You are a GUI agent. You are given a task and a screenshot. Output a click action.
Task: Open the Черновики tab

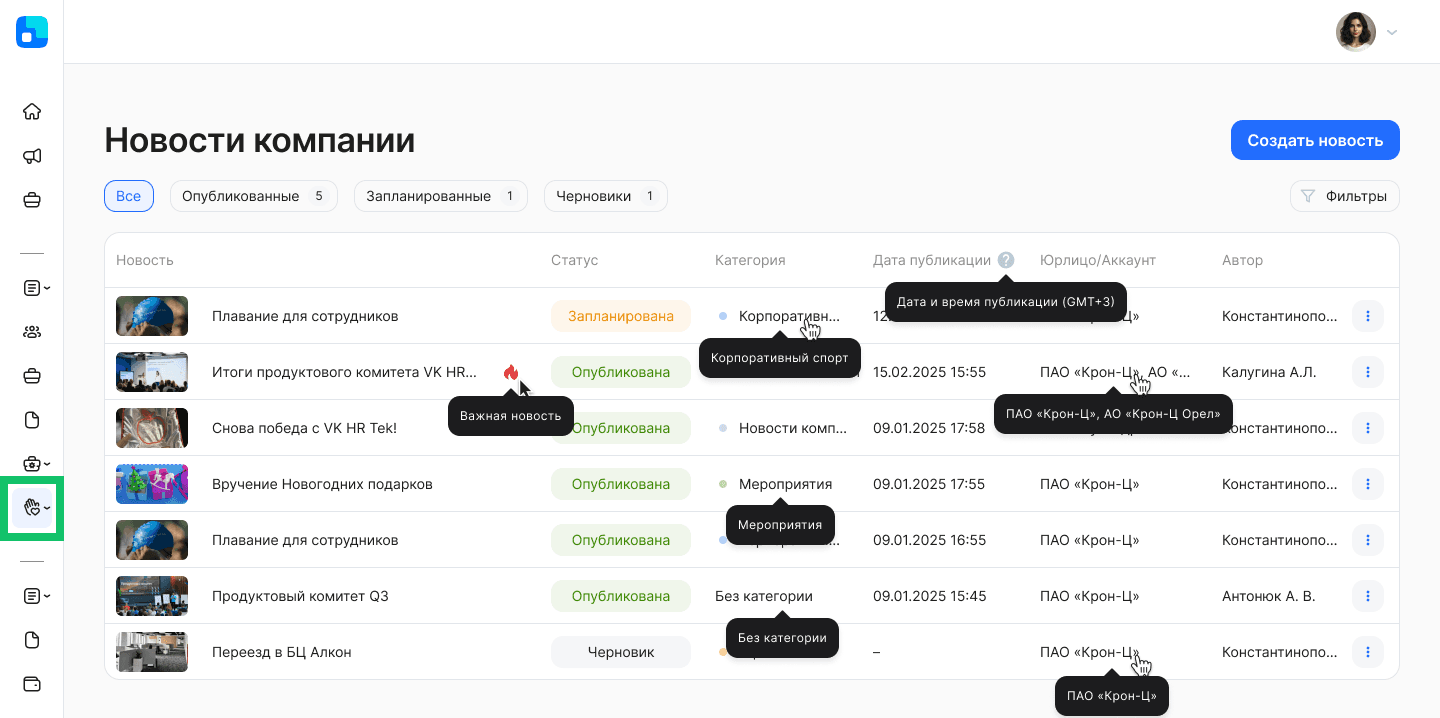(x=605, y=196)
